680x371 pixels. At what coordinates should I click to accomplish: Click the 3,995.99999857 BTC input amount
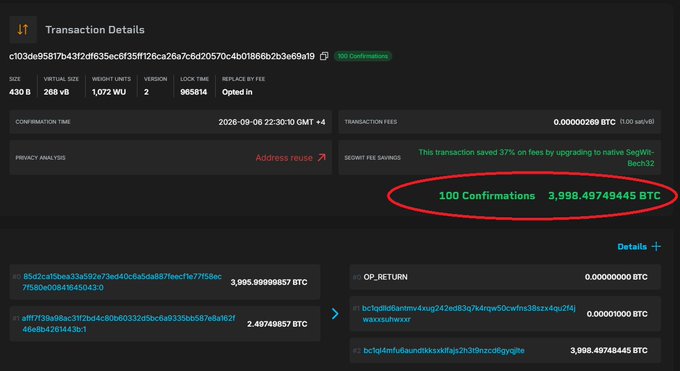[x=269, y=282]
